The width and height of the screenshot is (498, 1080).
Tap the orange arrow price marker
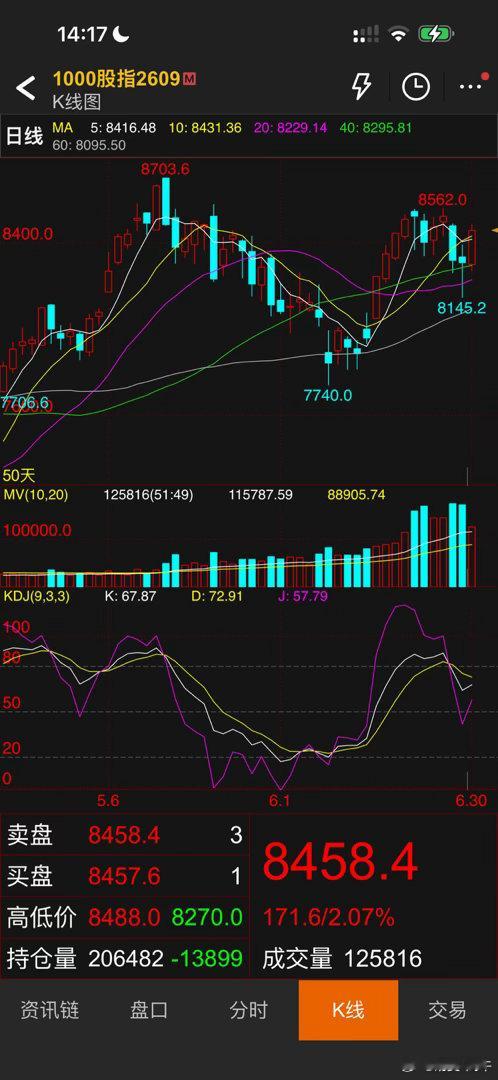[x=494, y=230]
